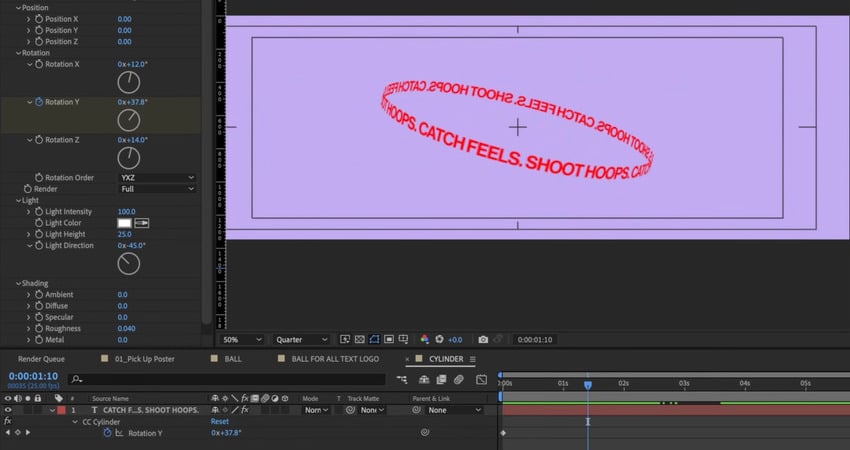Open the CYLINDER panel menu icon
The height and width of the screenshot is (450, 850).
click(x=473, y=359)
